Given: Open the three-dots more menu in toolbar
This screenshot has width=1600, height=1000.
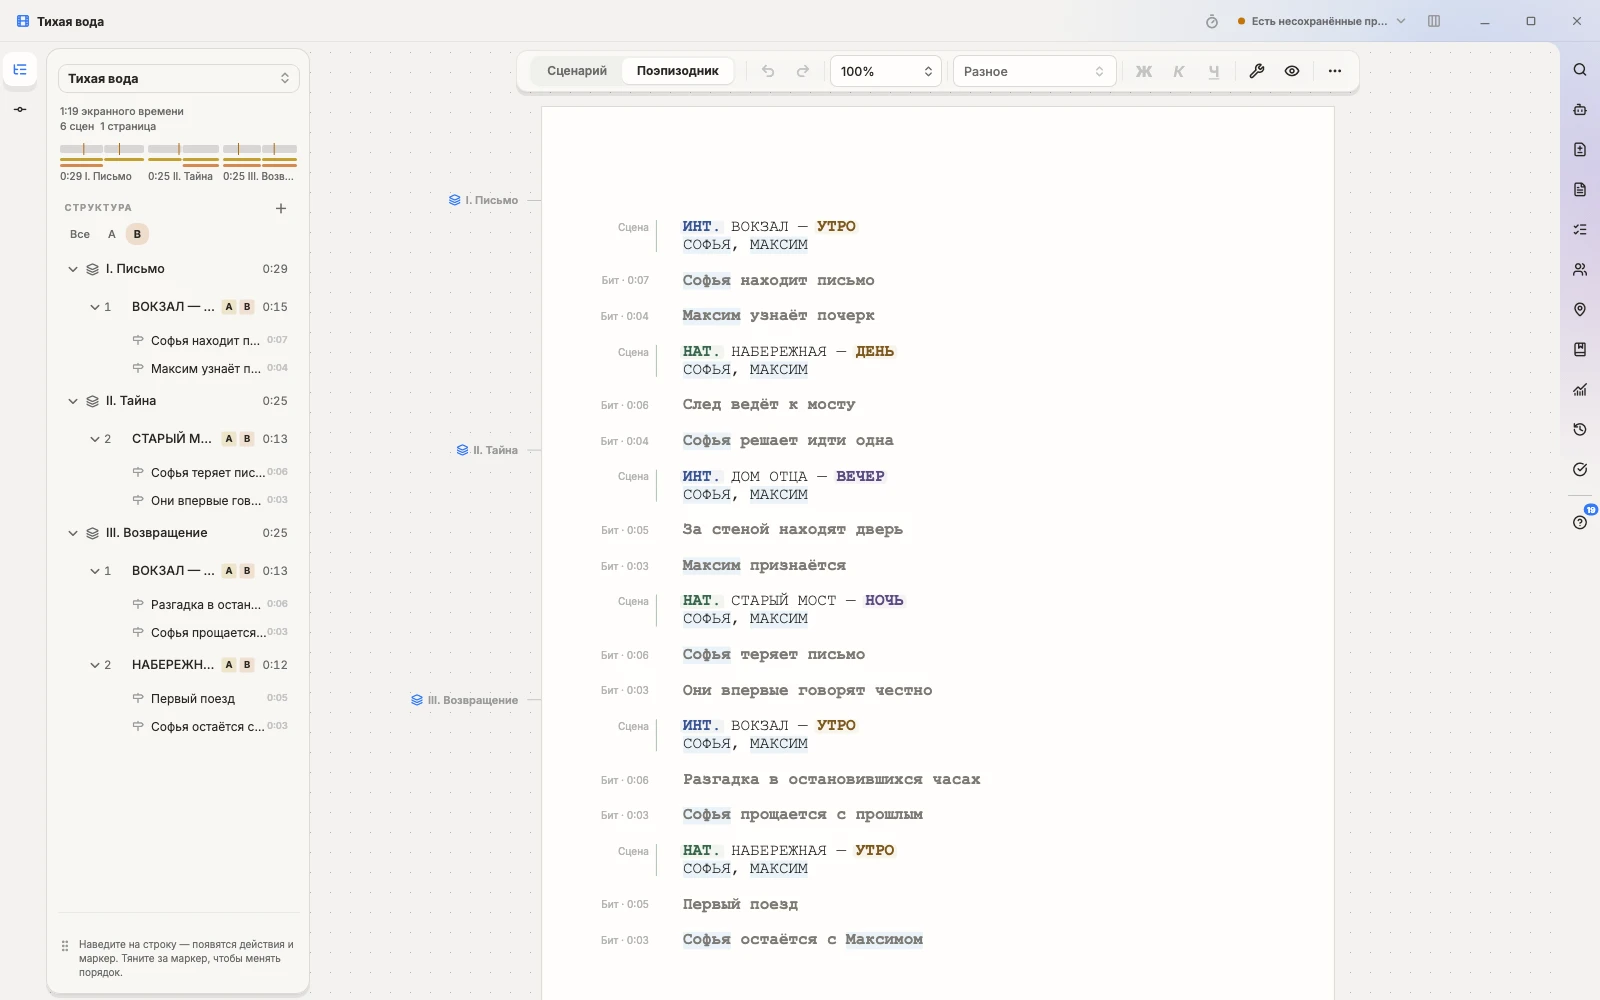Looking at the screenshot, I should (1335, 71).
